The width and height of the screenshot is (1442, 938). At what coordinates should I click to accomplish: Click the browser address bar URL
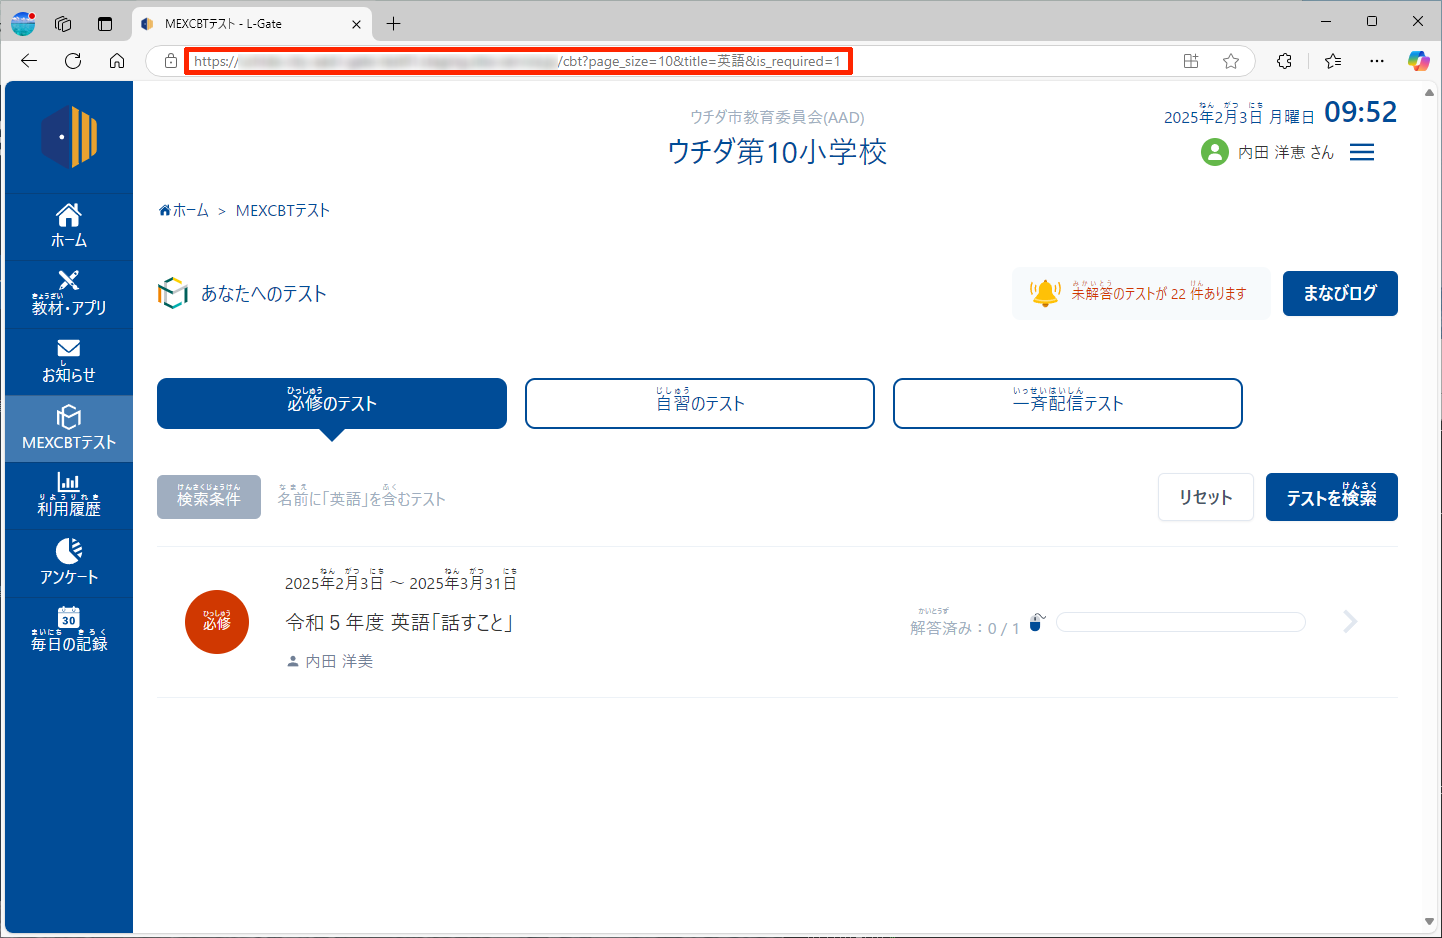[x=518, y=61]
